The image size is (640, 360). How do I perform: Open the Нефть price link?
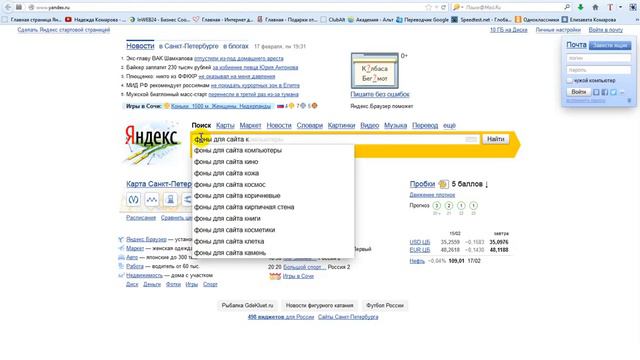(417, 261)
